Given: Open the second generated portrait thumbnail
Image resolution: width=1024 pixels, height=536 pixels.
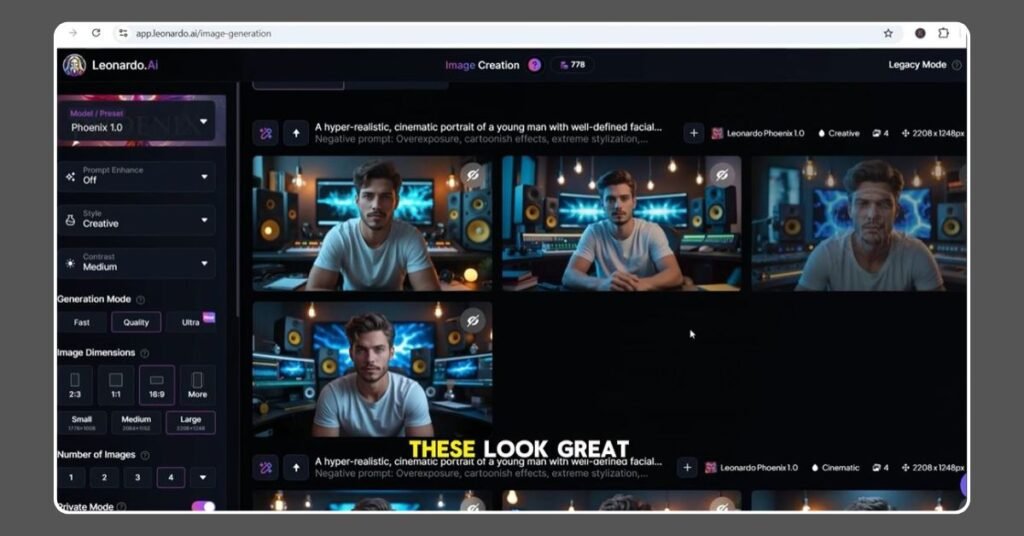Looking at the screenshot, I should point(621,223).
